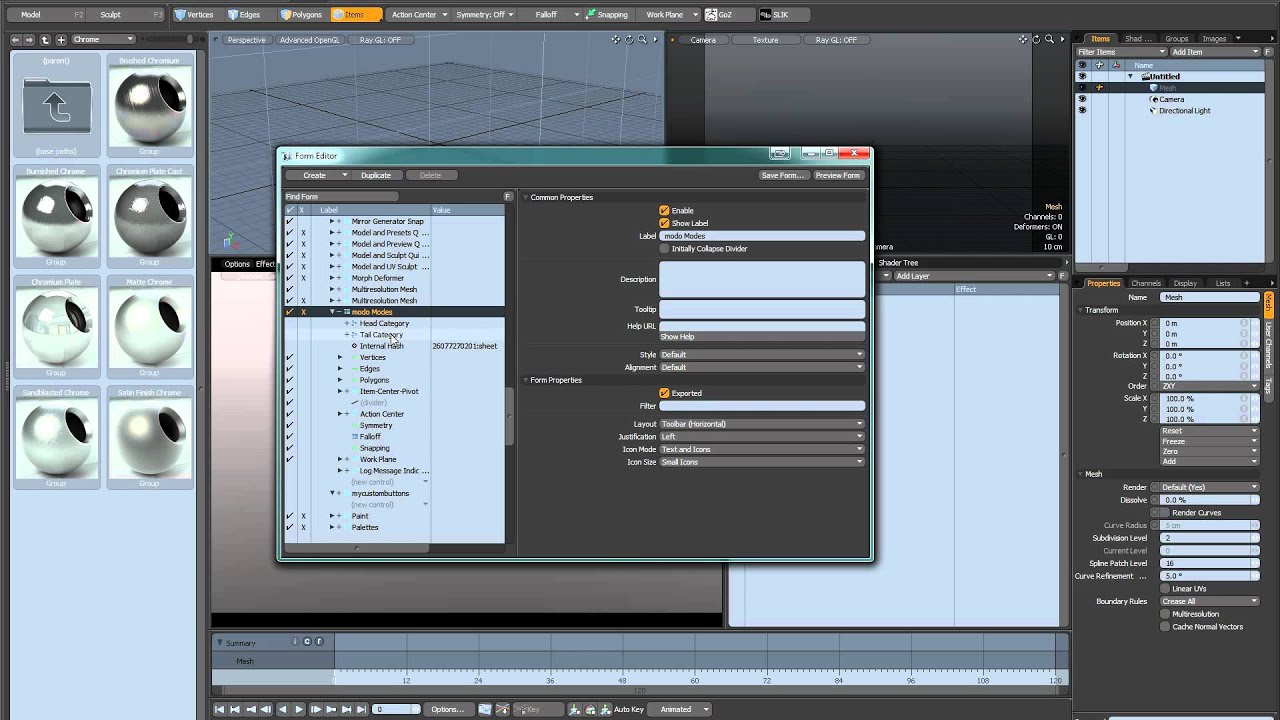
Task: Toggle the enable checkmark for Palettes row
Action: 290,527
